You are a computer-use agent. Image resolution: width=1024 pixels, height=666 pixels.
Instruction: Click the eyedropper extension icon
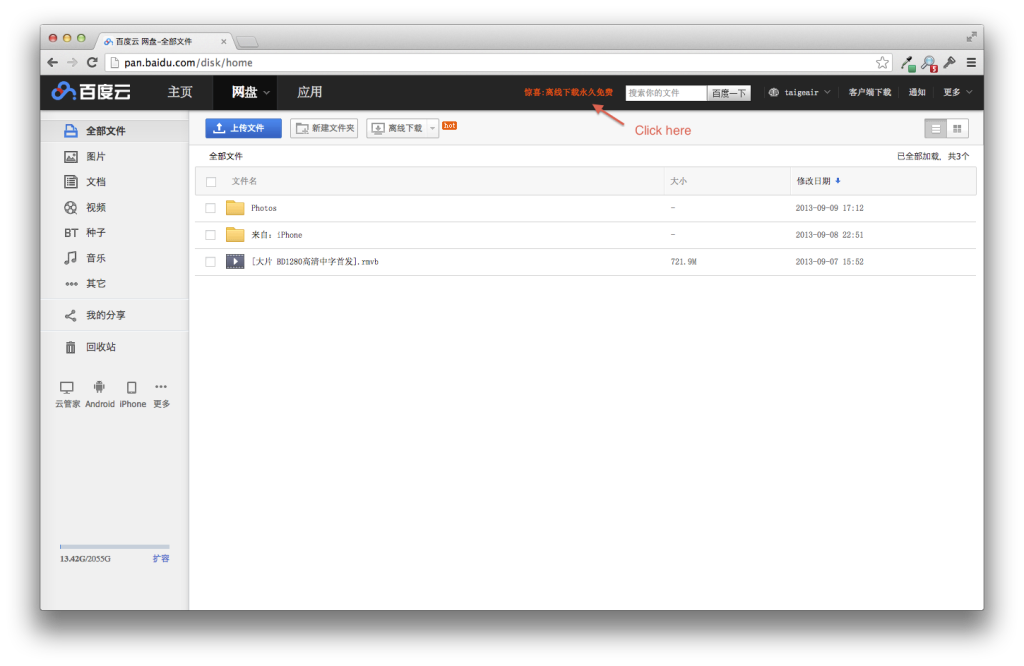908,63
